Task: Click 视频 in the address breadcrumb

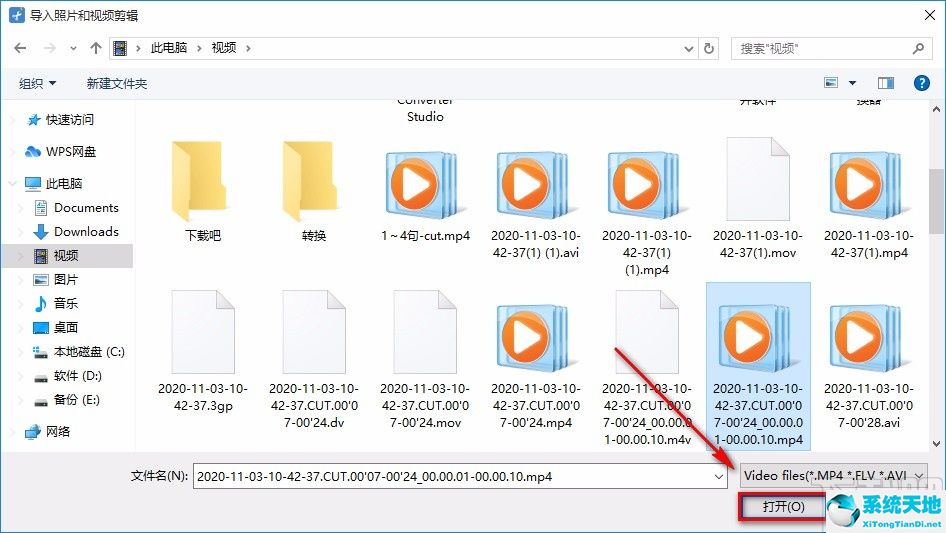Action: click(x=224, y=48)
